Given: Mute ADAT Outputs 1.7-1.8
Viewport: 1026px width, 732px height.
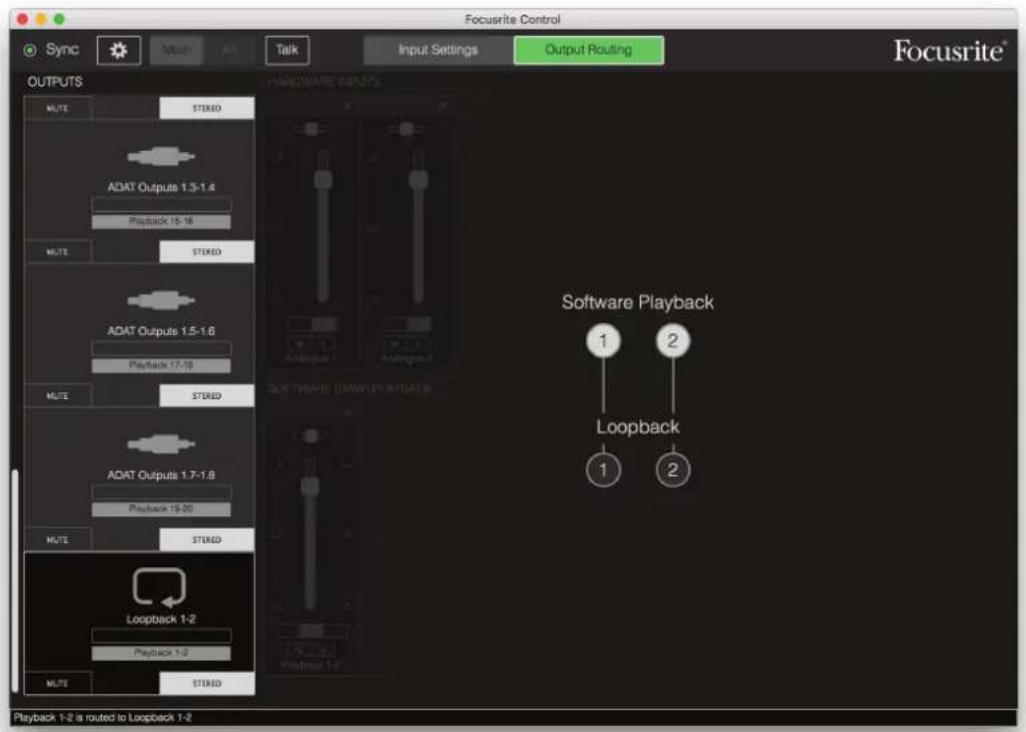Looking at the screenshot, I should click(58, 540).
